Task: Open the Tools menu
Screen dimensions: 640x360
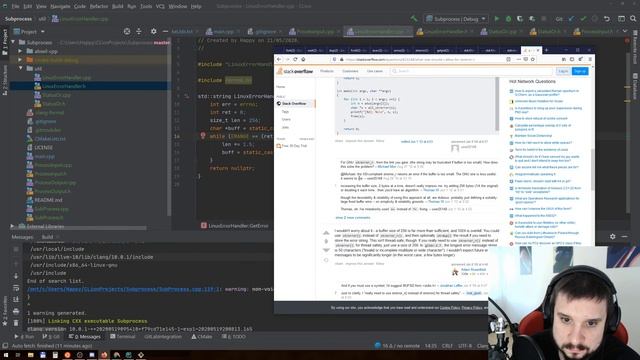Action: [146, 7]
